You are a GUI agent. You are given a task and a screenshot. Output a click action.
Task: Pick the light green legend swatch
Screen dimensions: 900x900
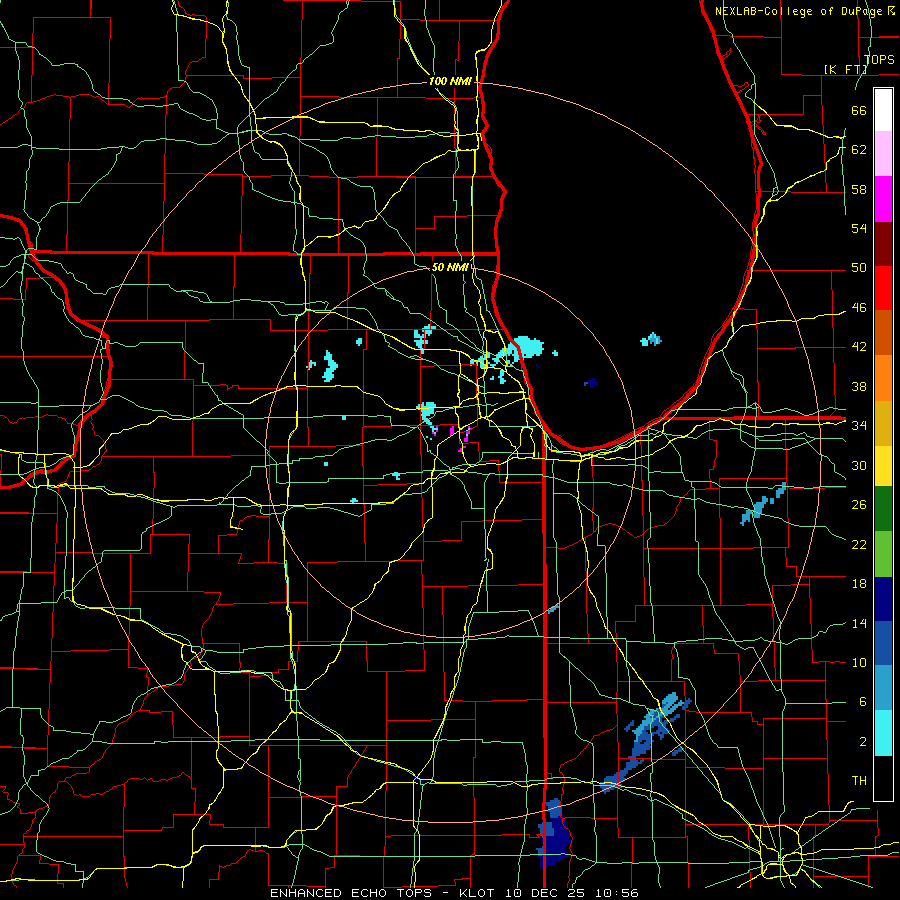tap(883, 554)
